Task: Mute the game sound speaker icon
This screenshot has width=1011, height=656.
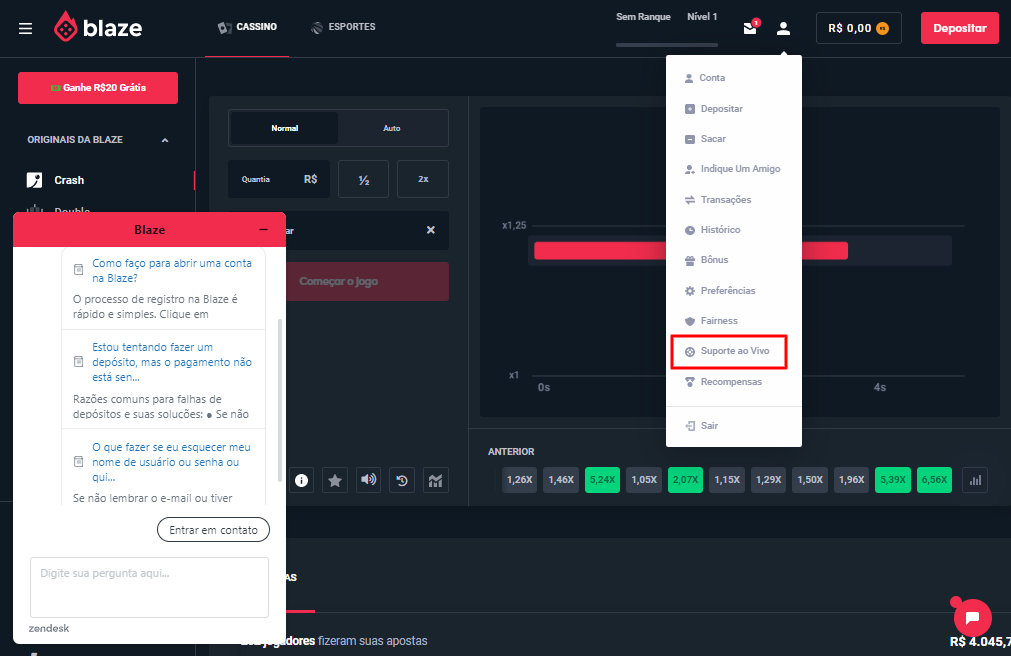Action: click(368, 480)
